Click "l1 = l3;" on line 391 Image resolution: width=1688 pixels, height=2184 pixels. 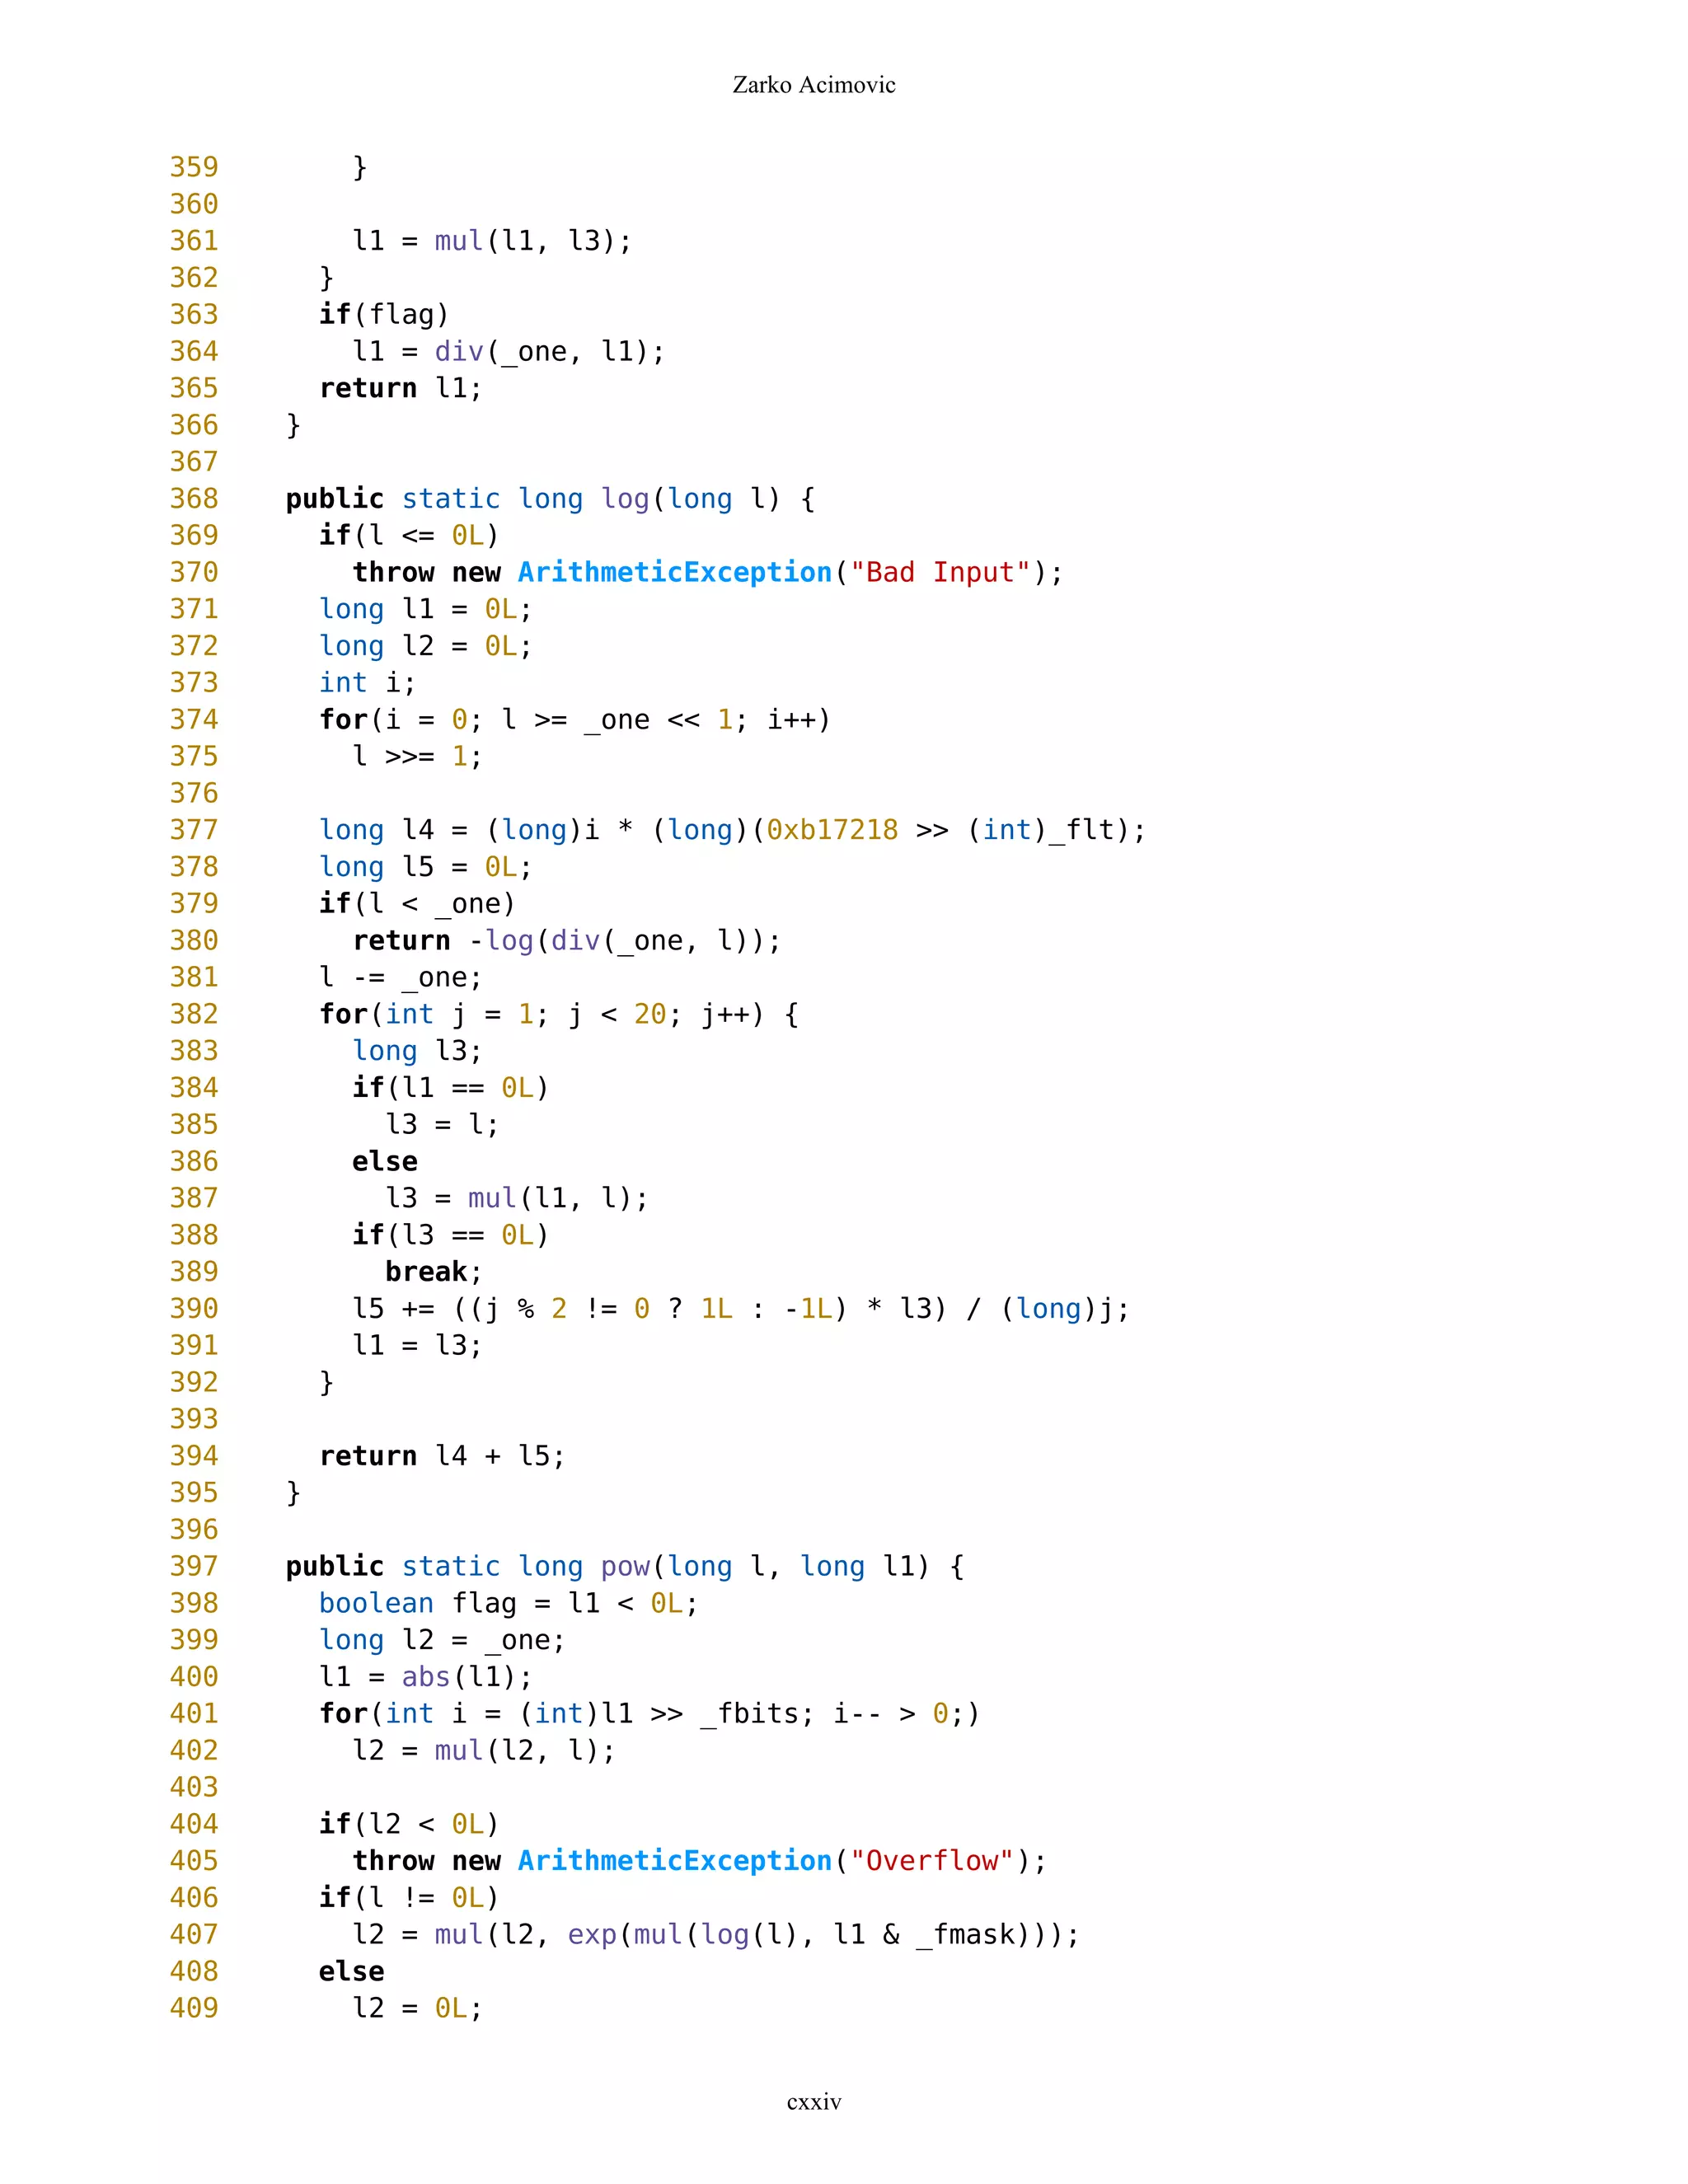417,1346
